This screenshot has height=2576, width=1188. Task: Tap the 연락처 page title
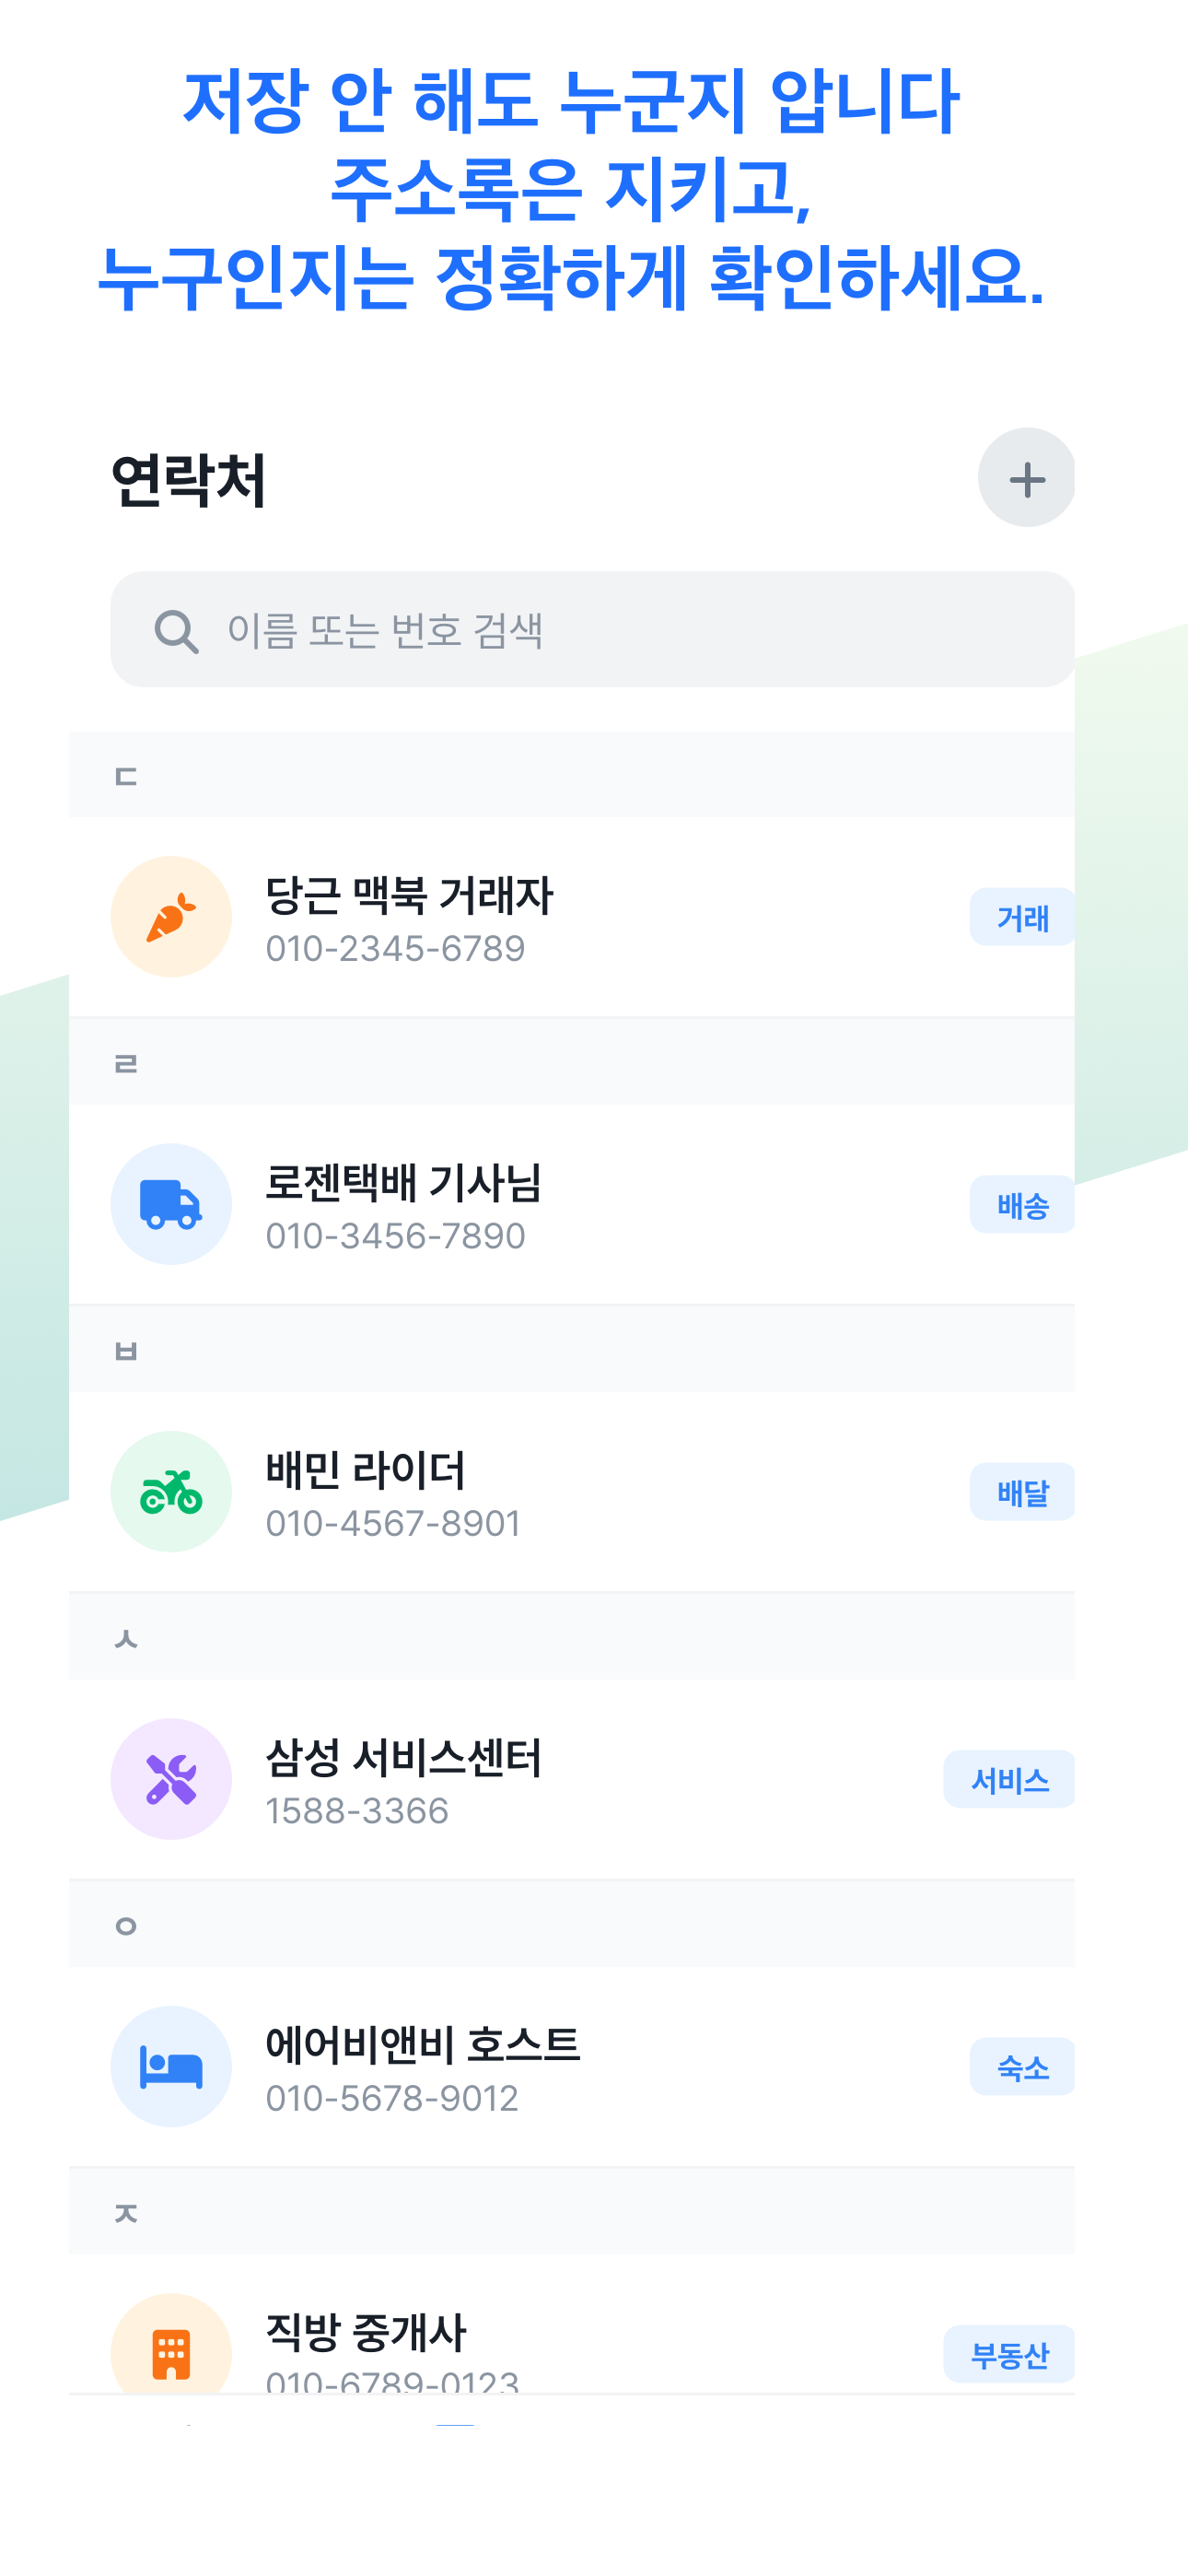tap(188, 480)
